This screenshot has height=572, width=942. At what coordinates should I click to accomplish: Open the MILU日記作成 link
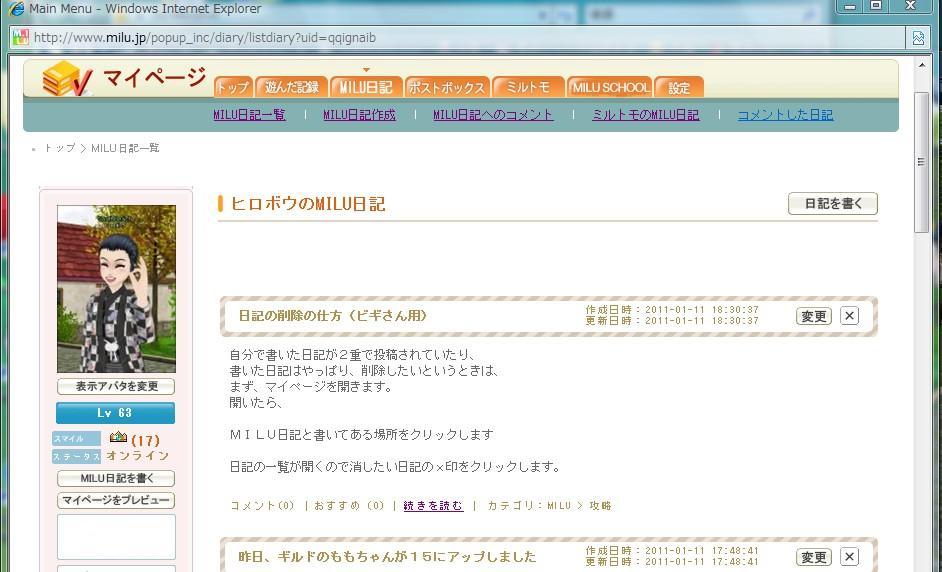pyautogui.click(x=359, y=115)
